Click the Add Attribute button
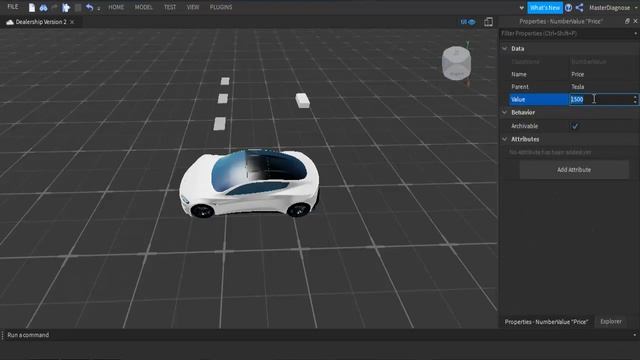The width and height of the screenshot is (640, 360). coord(574,170)
